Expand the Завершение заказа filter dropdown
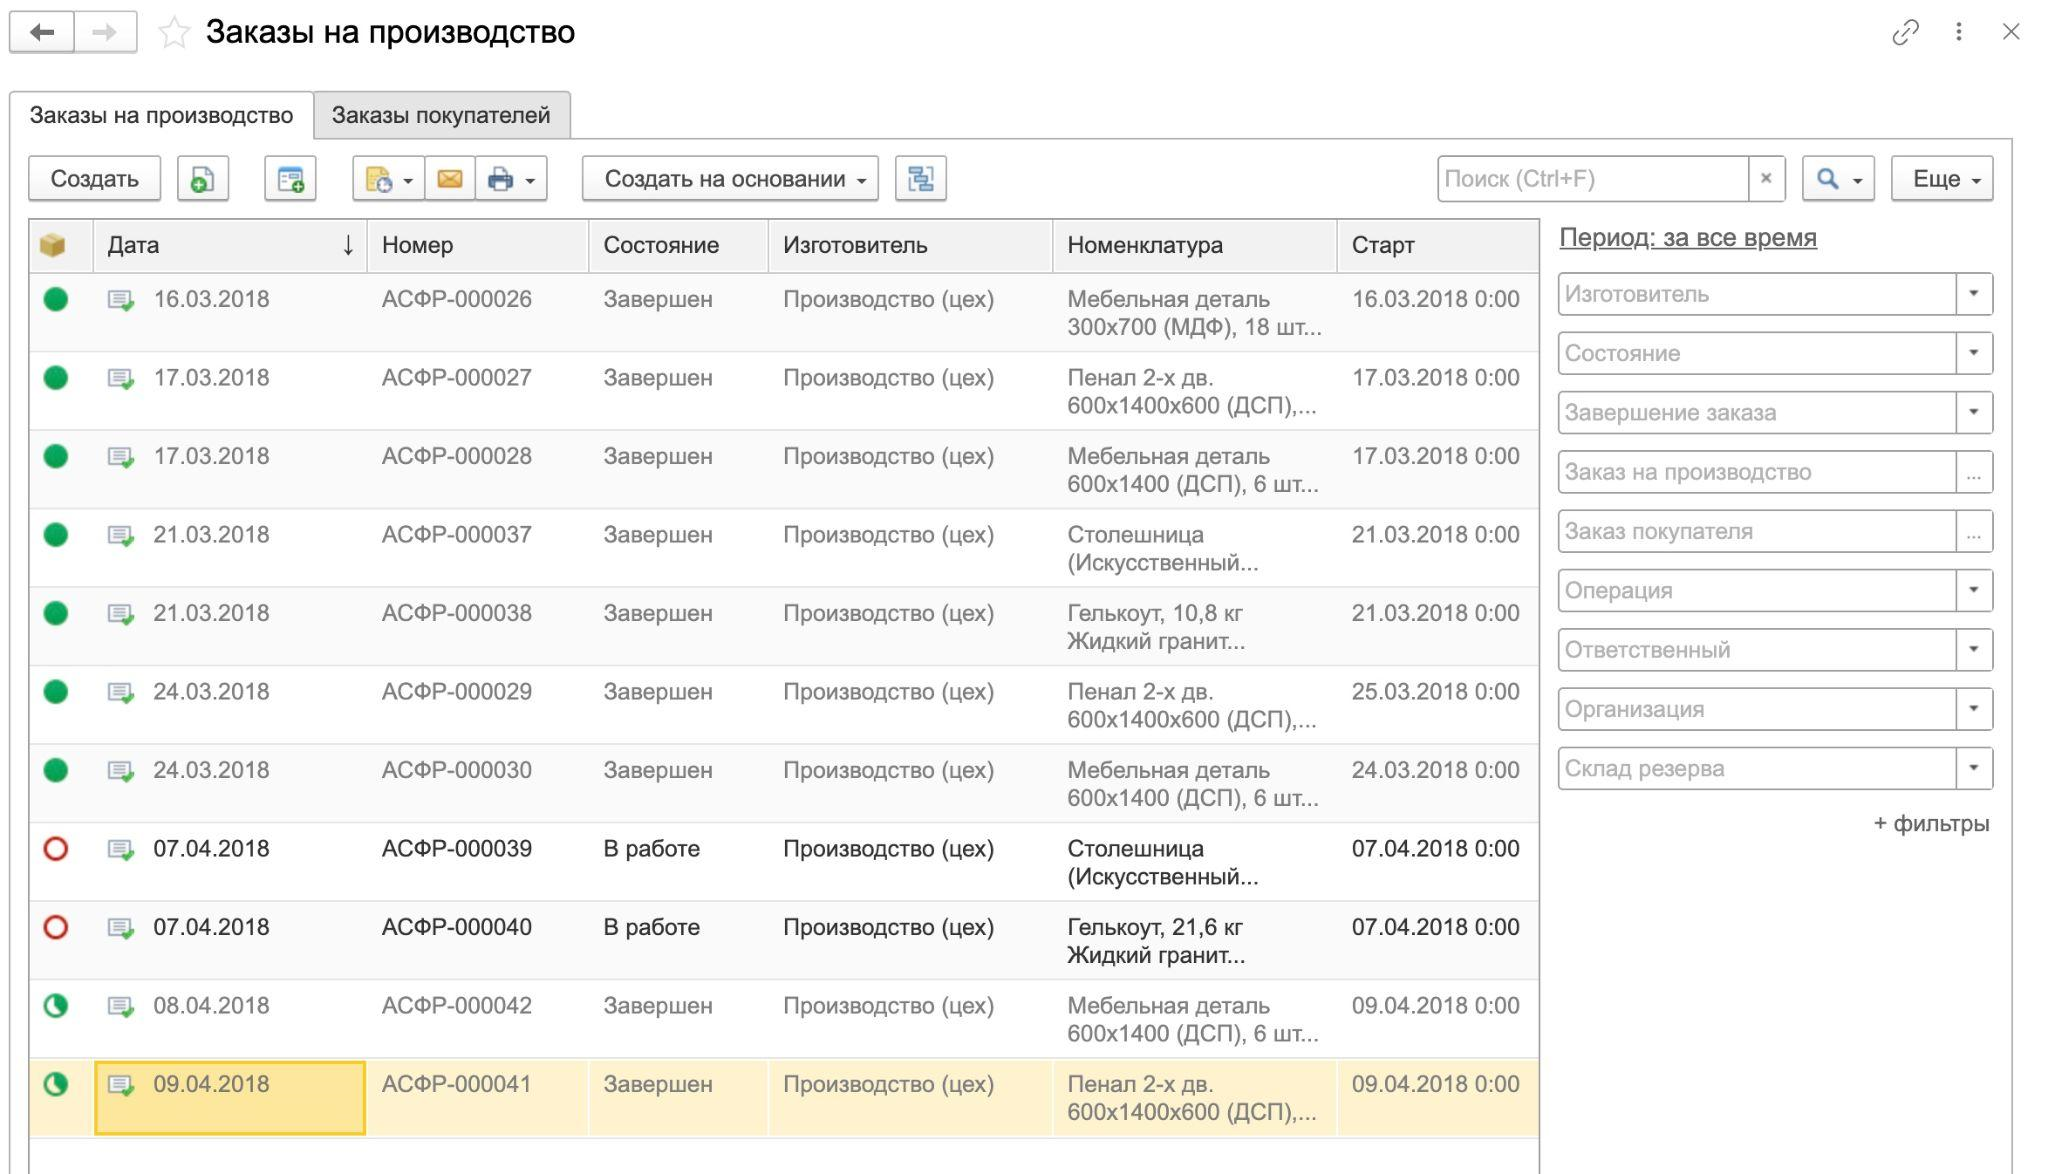This screenshot has height=1174, width=2048. pyautogui.click(x=1974, y=412)
